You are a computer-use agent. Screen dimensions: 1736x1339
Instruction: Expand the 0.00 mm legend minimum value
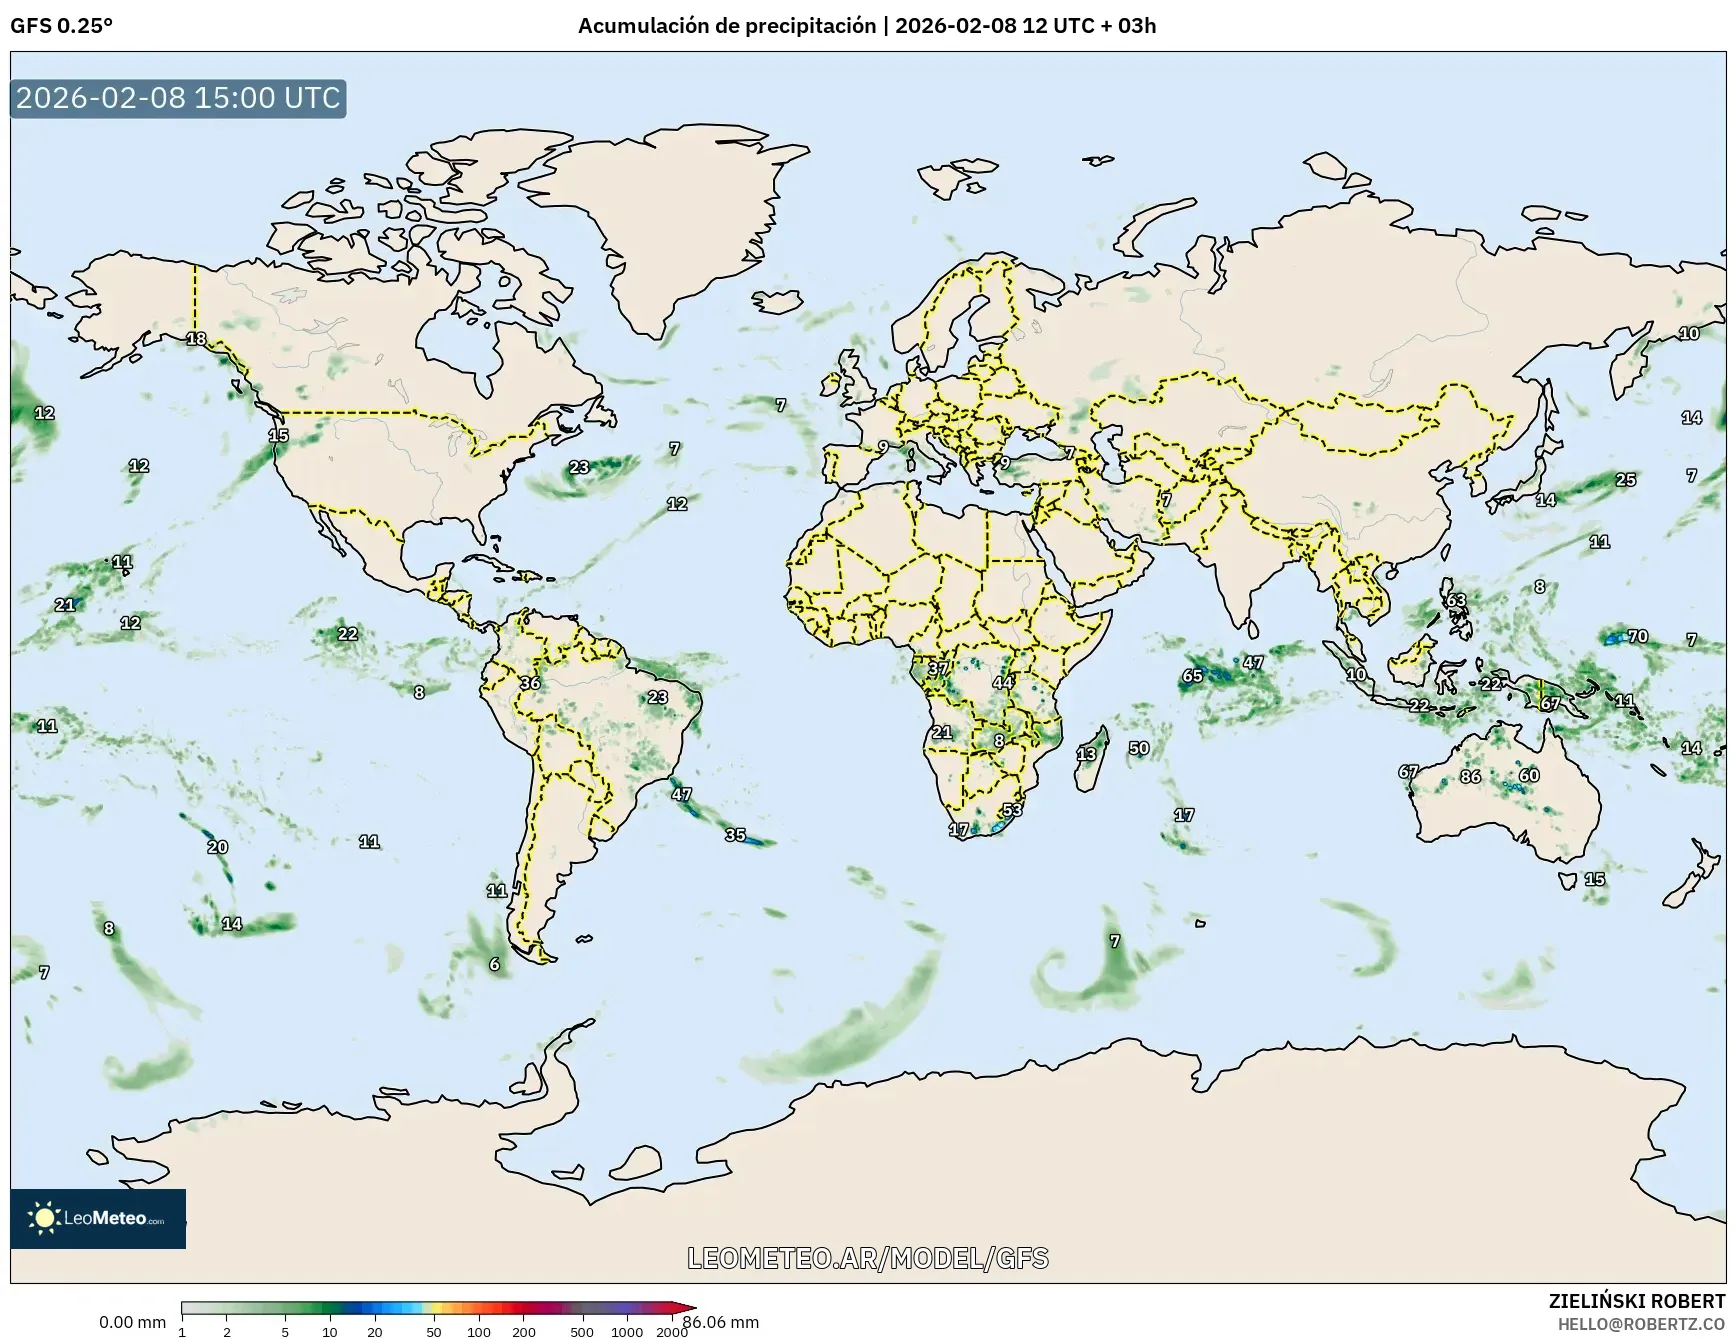pyautogui.click(x=130, y=1321)
